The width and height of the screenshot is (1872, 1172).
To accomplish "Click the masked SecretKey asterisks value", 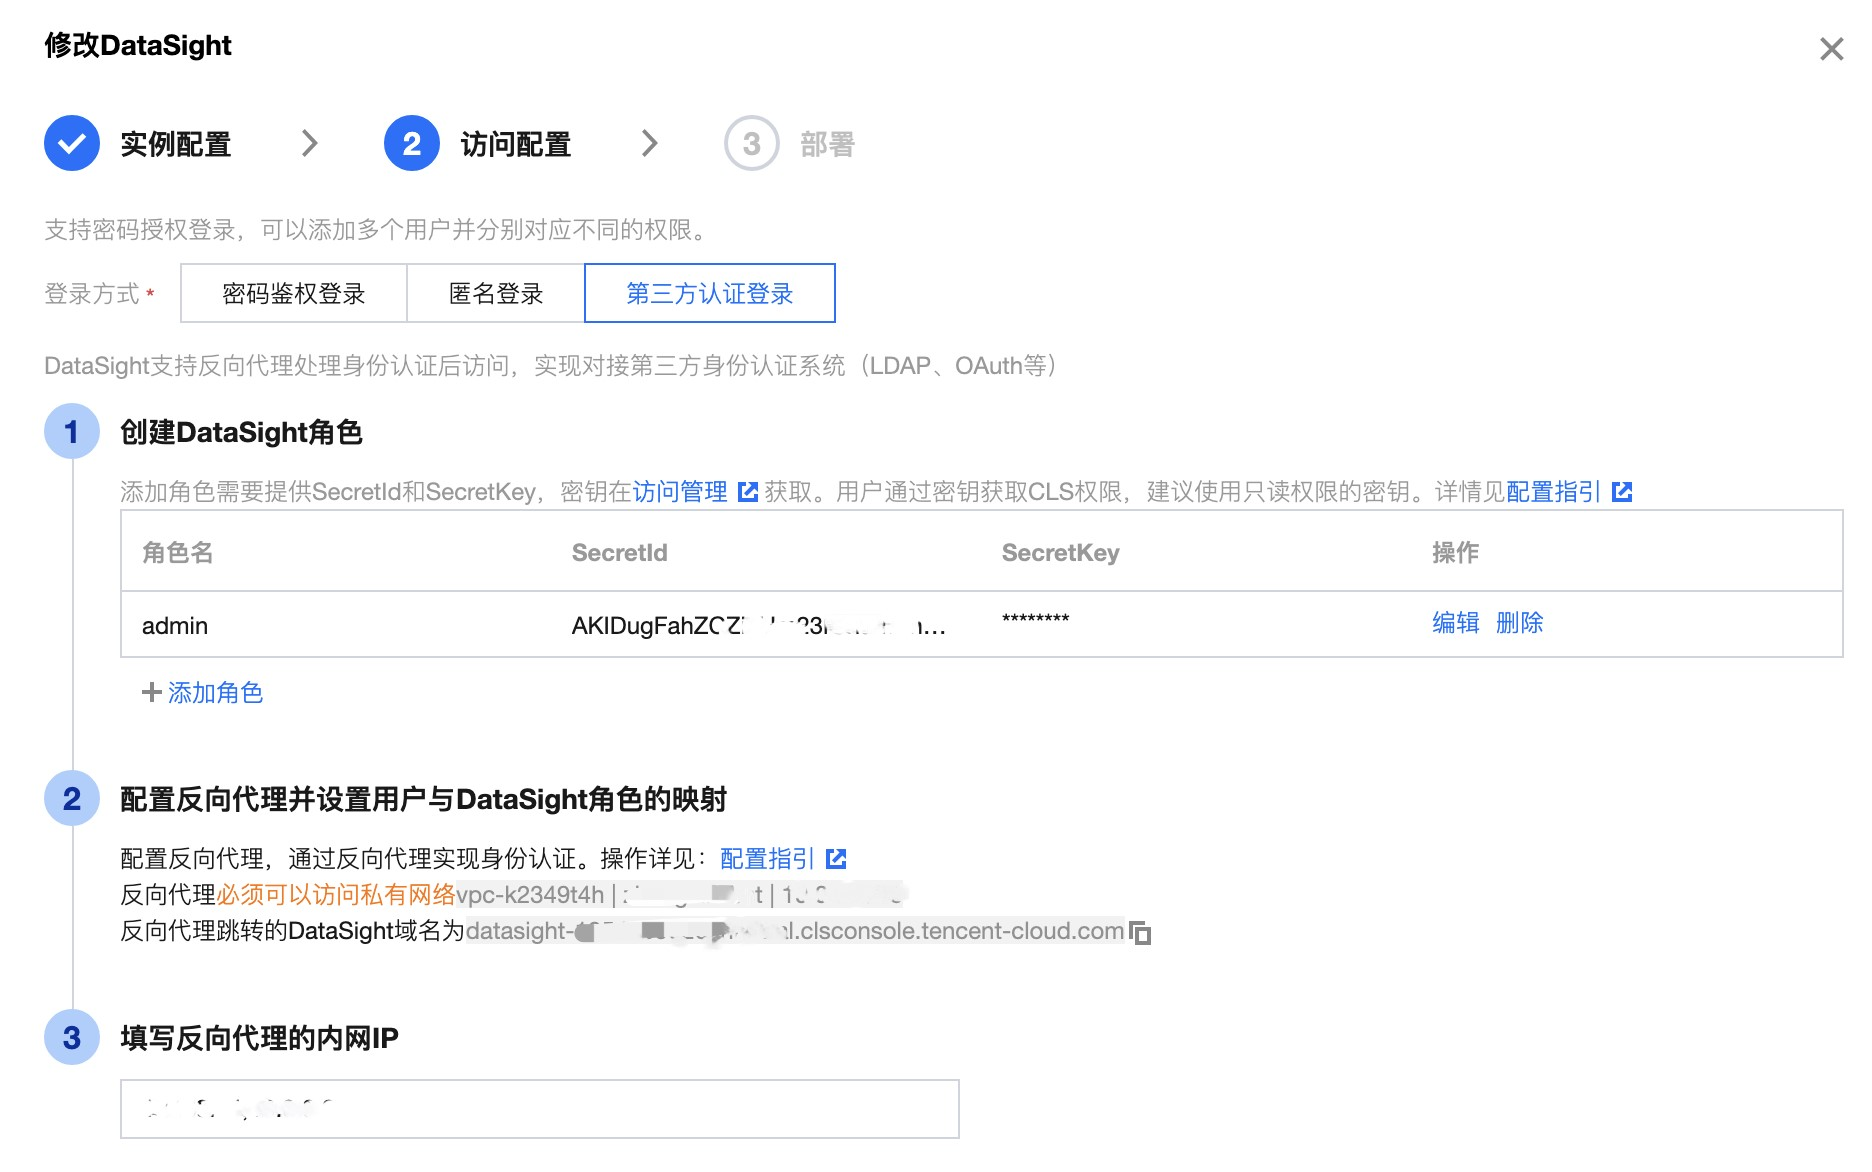I will 1036,620.
